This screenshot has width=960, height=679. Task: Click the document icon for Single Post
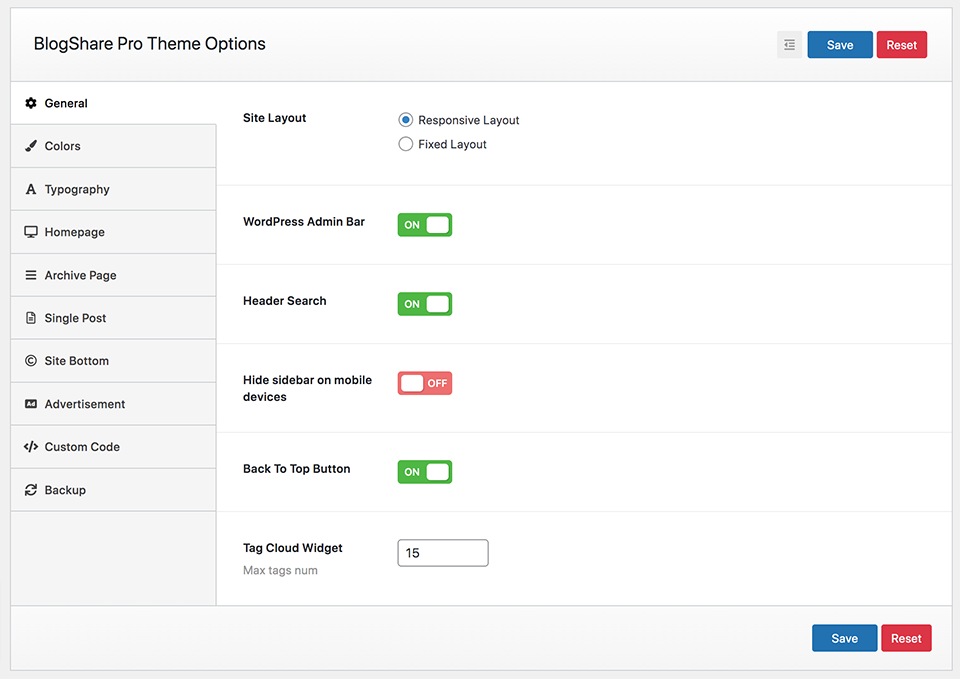(x=31, y=318)
